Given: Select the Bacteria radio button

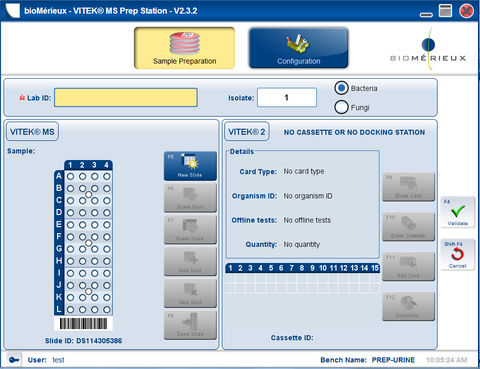Looking at the screenshot, I should click(341, 88).
